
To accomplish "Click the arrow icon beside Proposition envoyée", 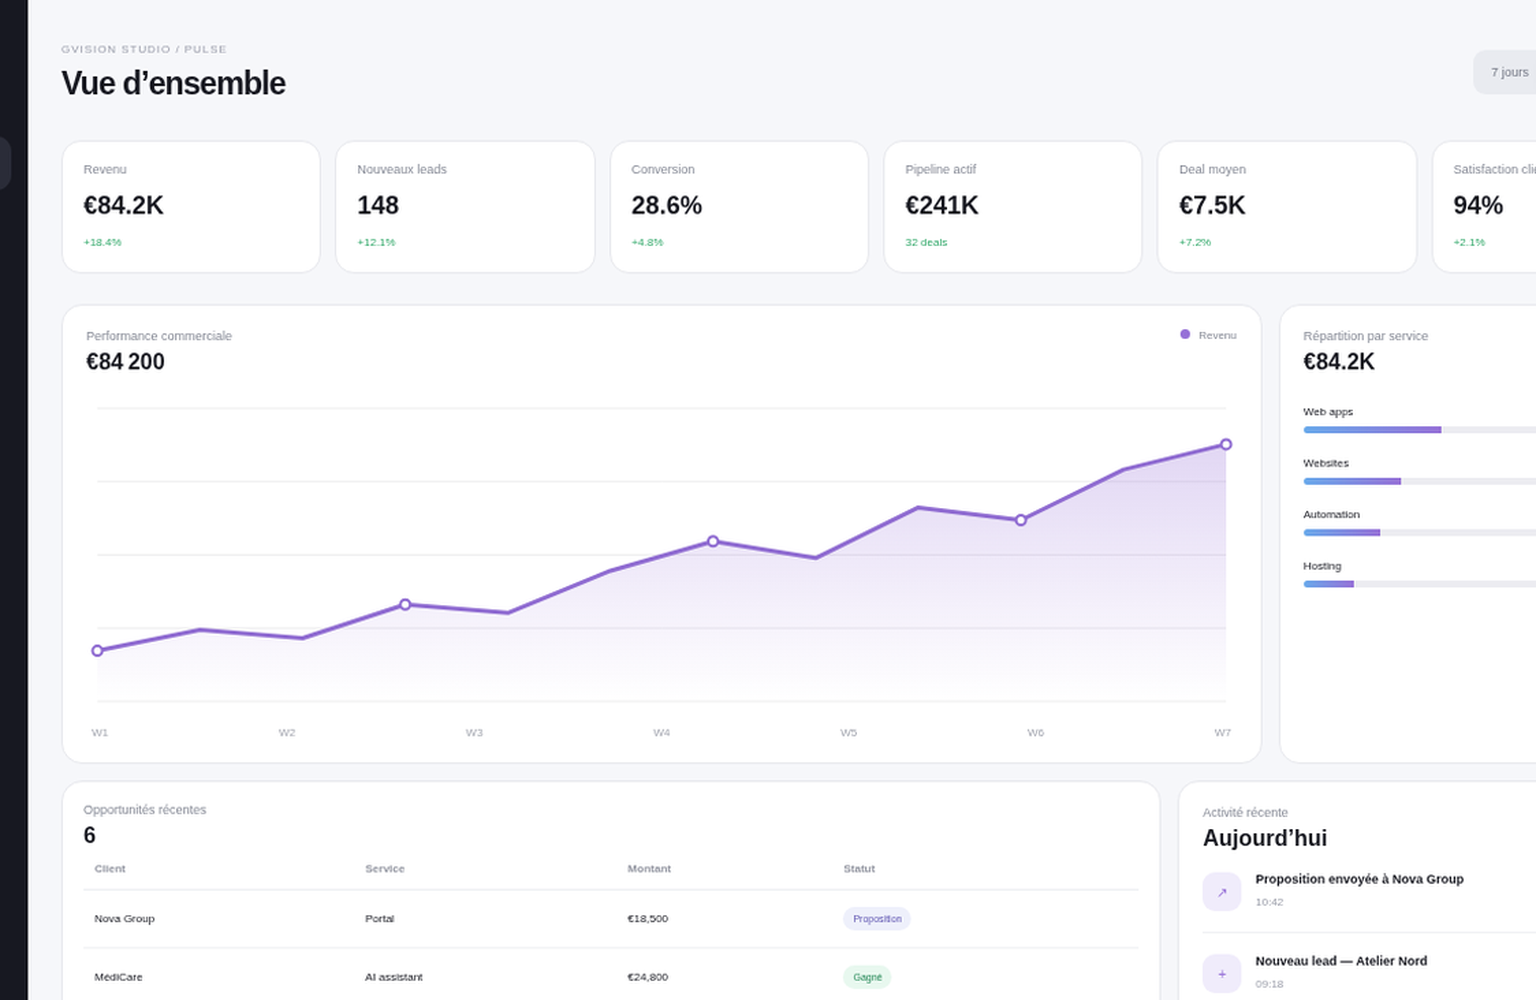I will tap(1221, 892).
